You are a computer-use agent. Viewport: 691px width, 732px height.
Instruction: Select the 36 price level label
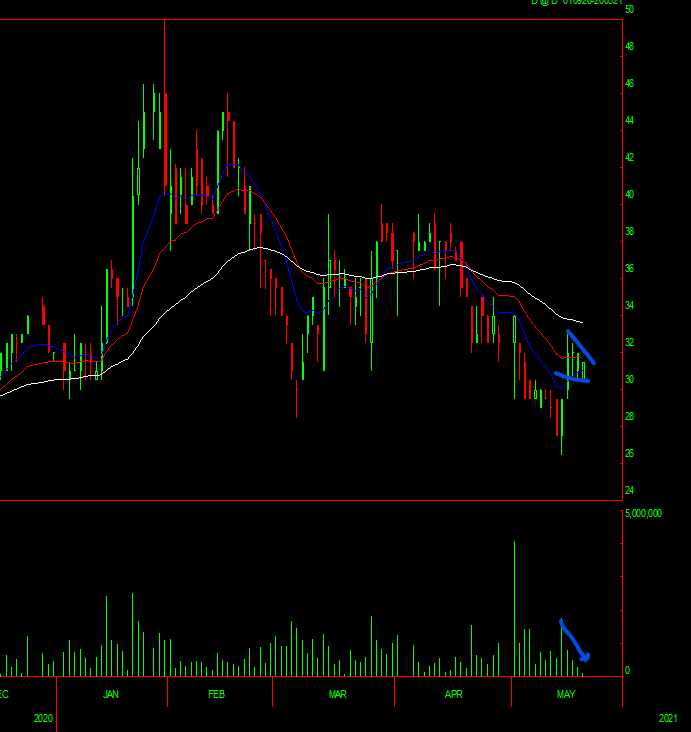click(x=629, y=268)
